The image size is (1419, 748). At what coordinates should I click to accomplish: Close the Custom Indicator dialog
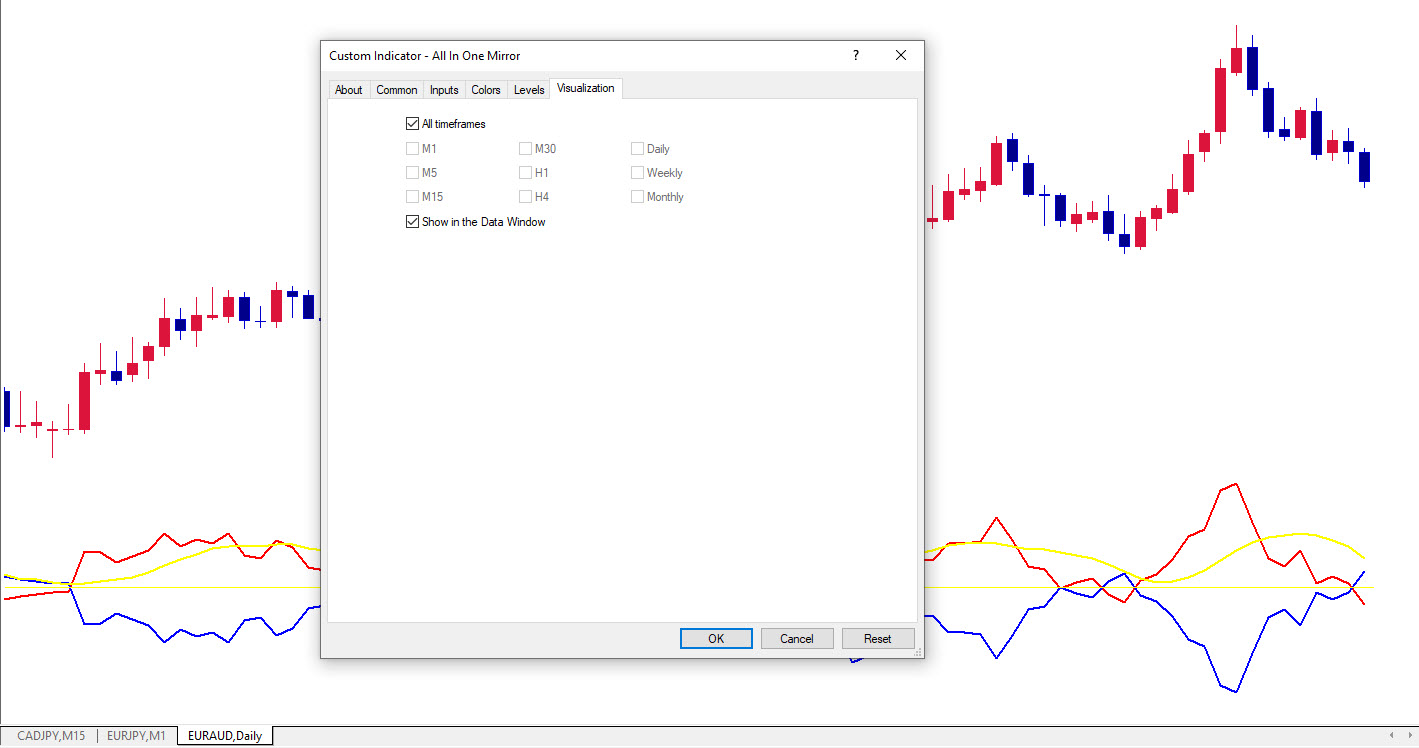(x=901, y=56)
